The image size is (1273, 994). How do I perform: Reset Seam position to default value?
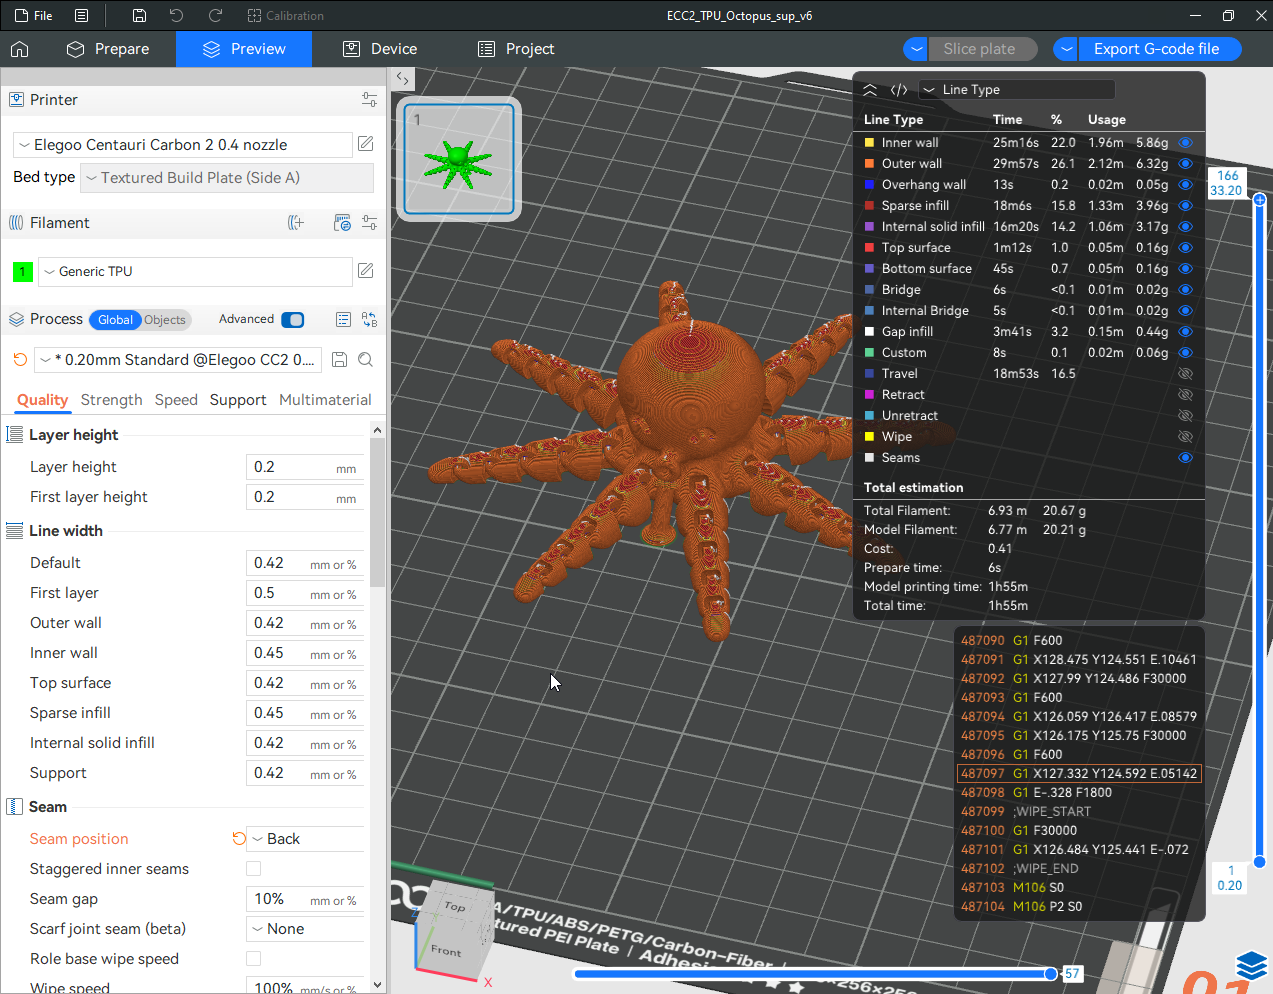[239, 839]
